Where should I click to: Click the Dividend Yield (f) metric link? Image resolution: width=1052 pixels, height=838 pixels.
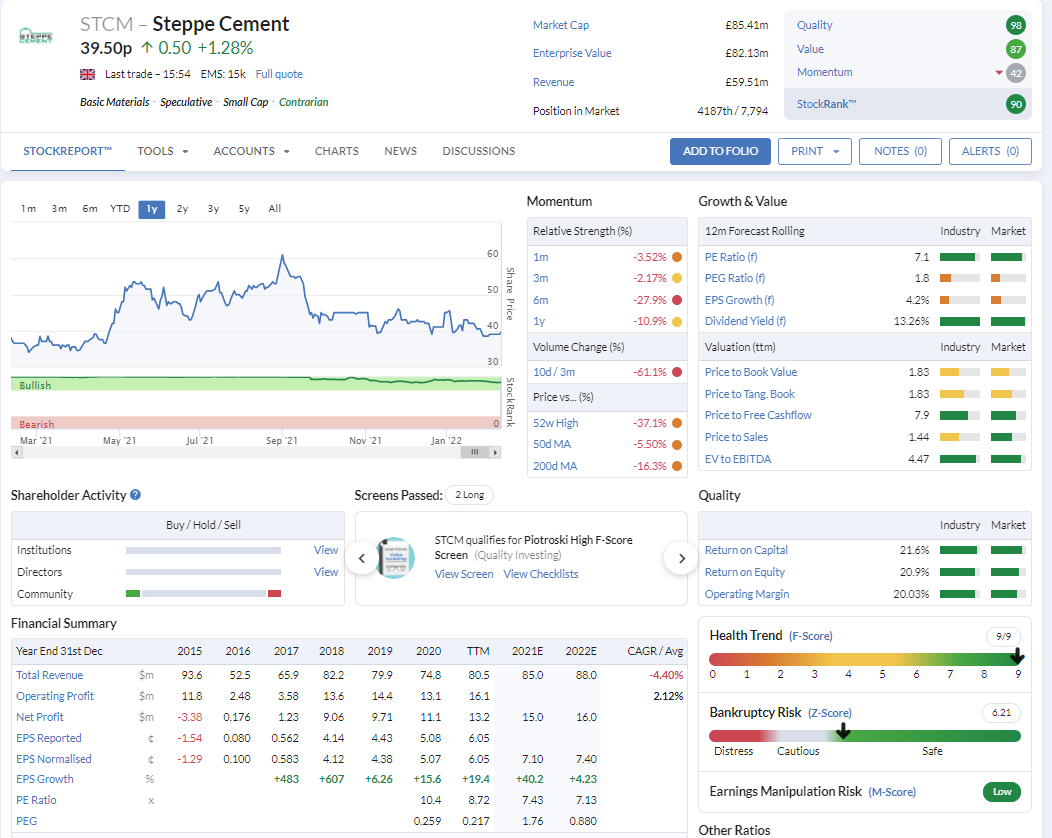[x=745, y=321]
